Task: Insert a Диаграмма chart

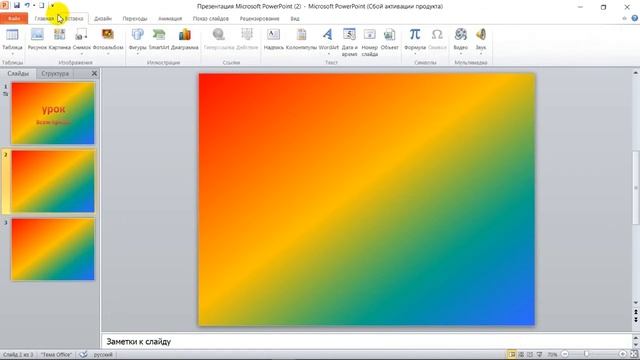Action: pos(184,40)
